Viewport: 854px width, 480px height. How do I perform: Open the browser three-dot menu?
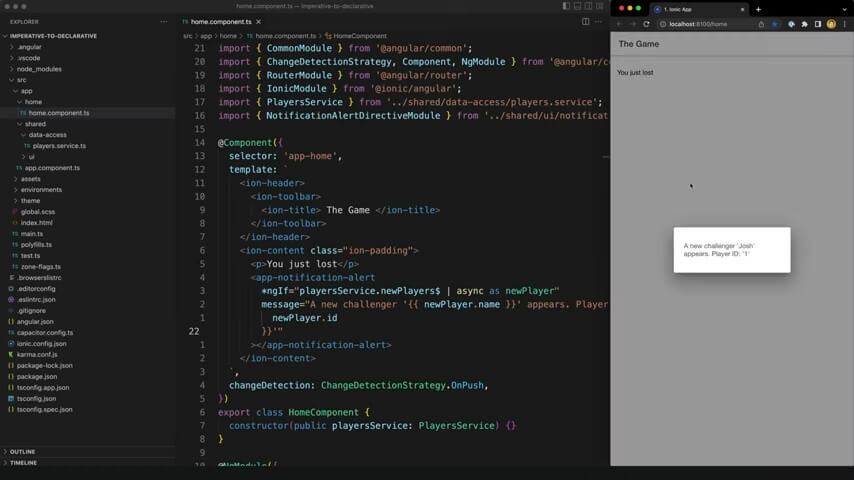tap(845, 24)
